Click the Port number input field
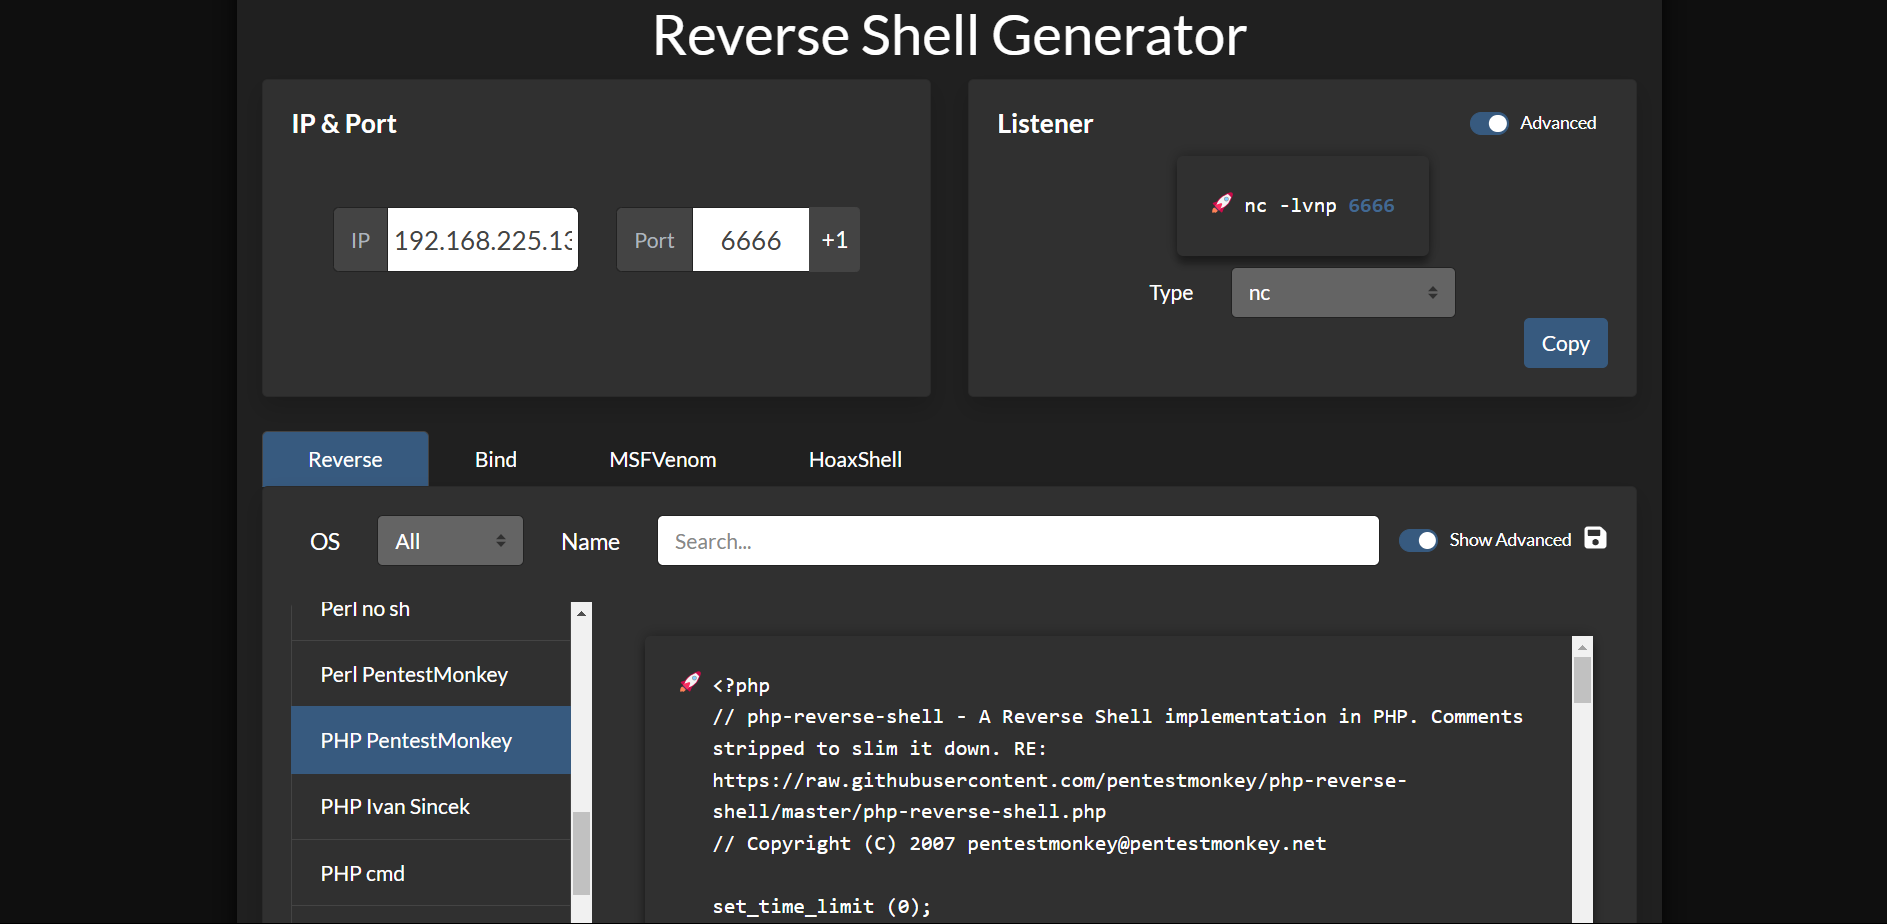1887x924 pixels. pyautogui.click(x=751, y=240)
